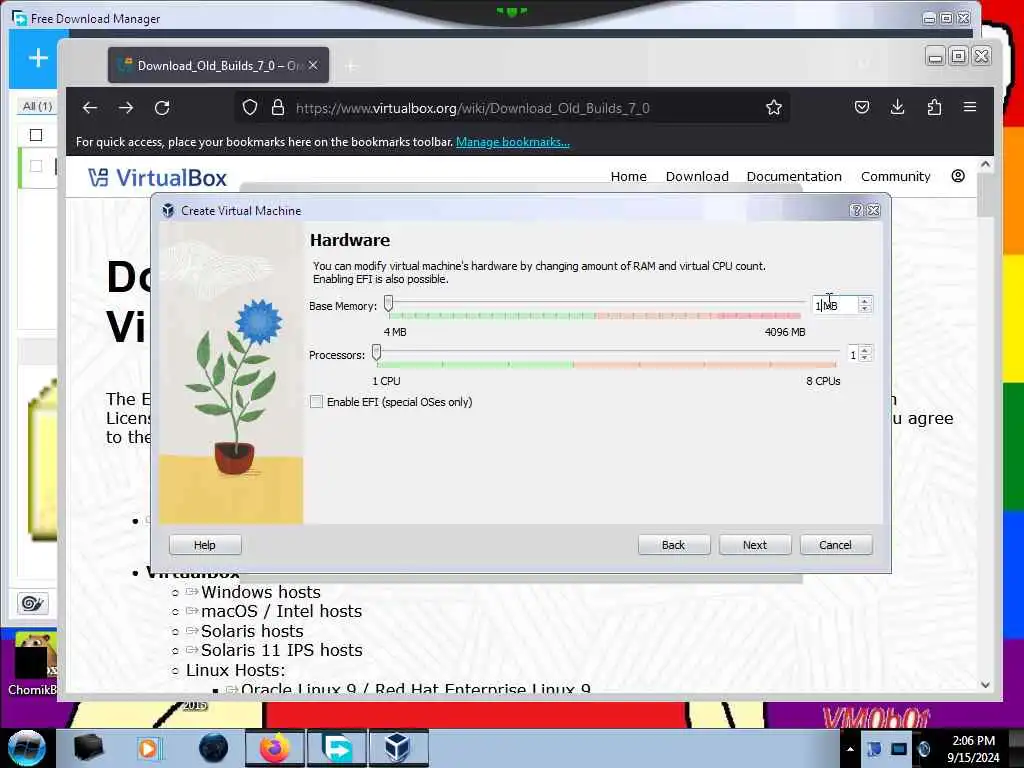Click the Help button in the dialog
Image resolution: width=1024 pixels, height=768 pixels.
[205, 545]
